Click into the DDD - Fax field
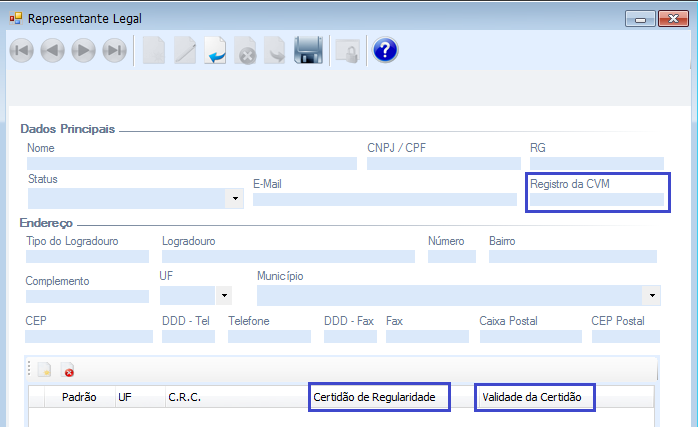 pyautogui.click(x=350, y=337)
